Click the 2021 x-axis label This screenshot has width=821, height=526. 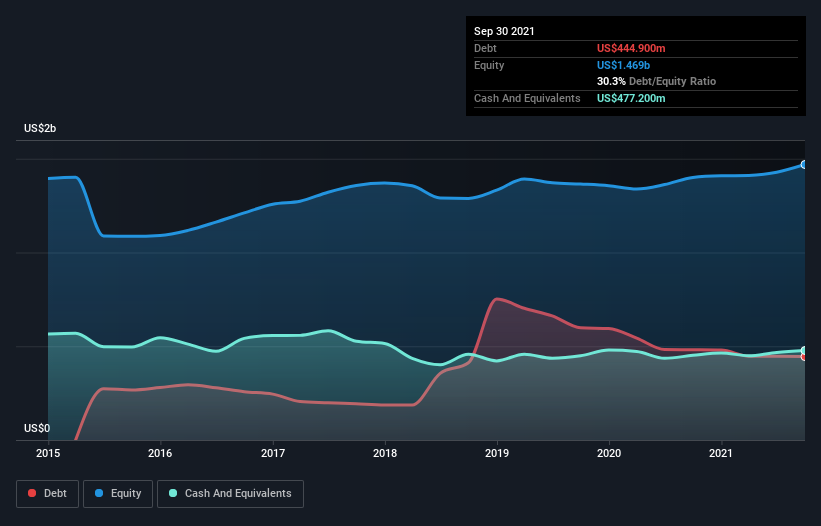pos(721,453)
